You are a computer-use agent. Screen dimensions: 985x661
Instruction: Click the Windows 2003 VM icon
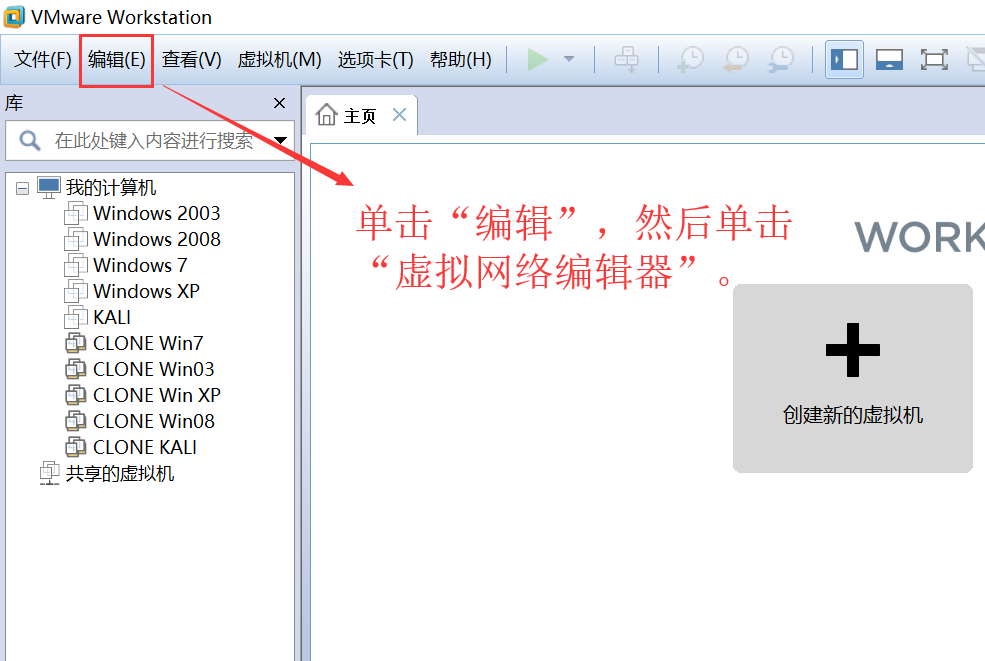pyautogui.click(x=76, y=214)
